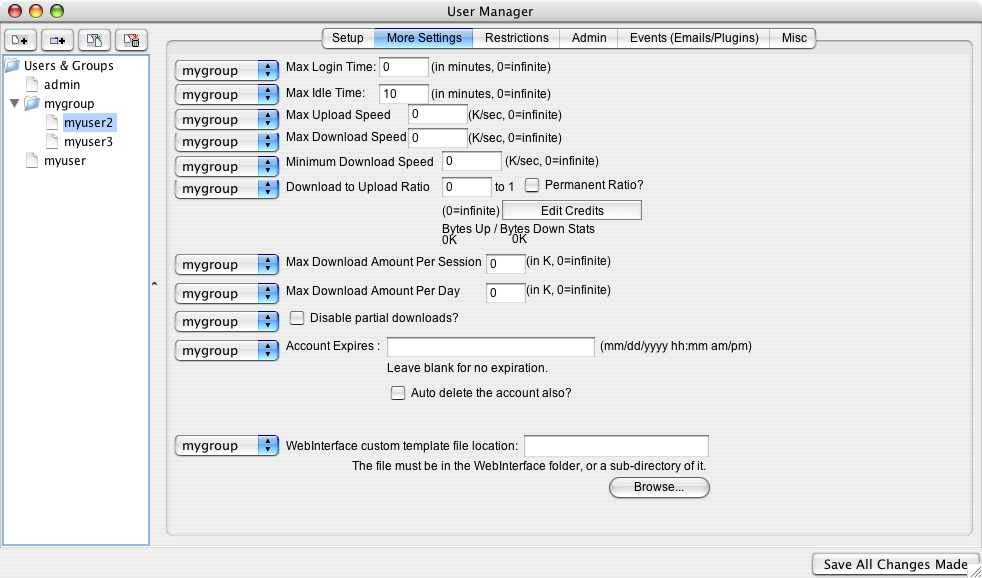Click the admin user file icon
This screenshot has width=982, height=578.
click(x=32, y=85)
